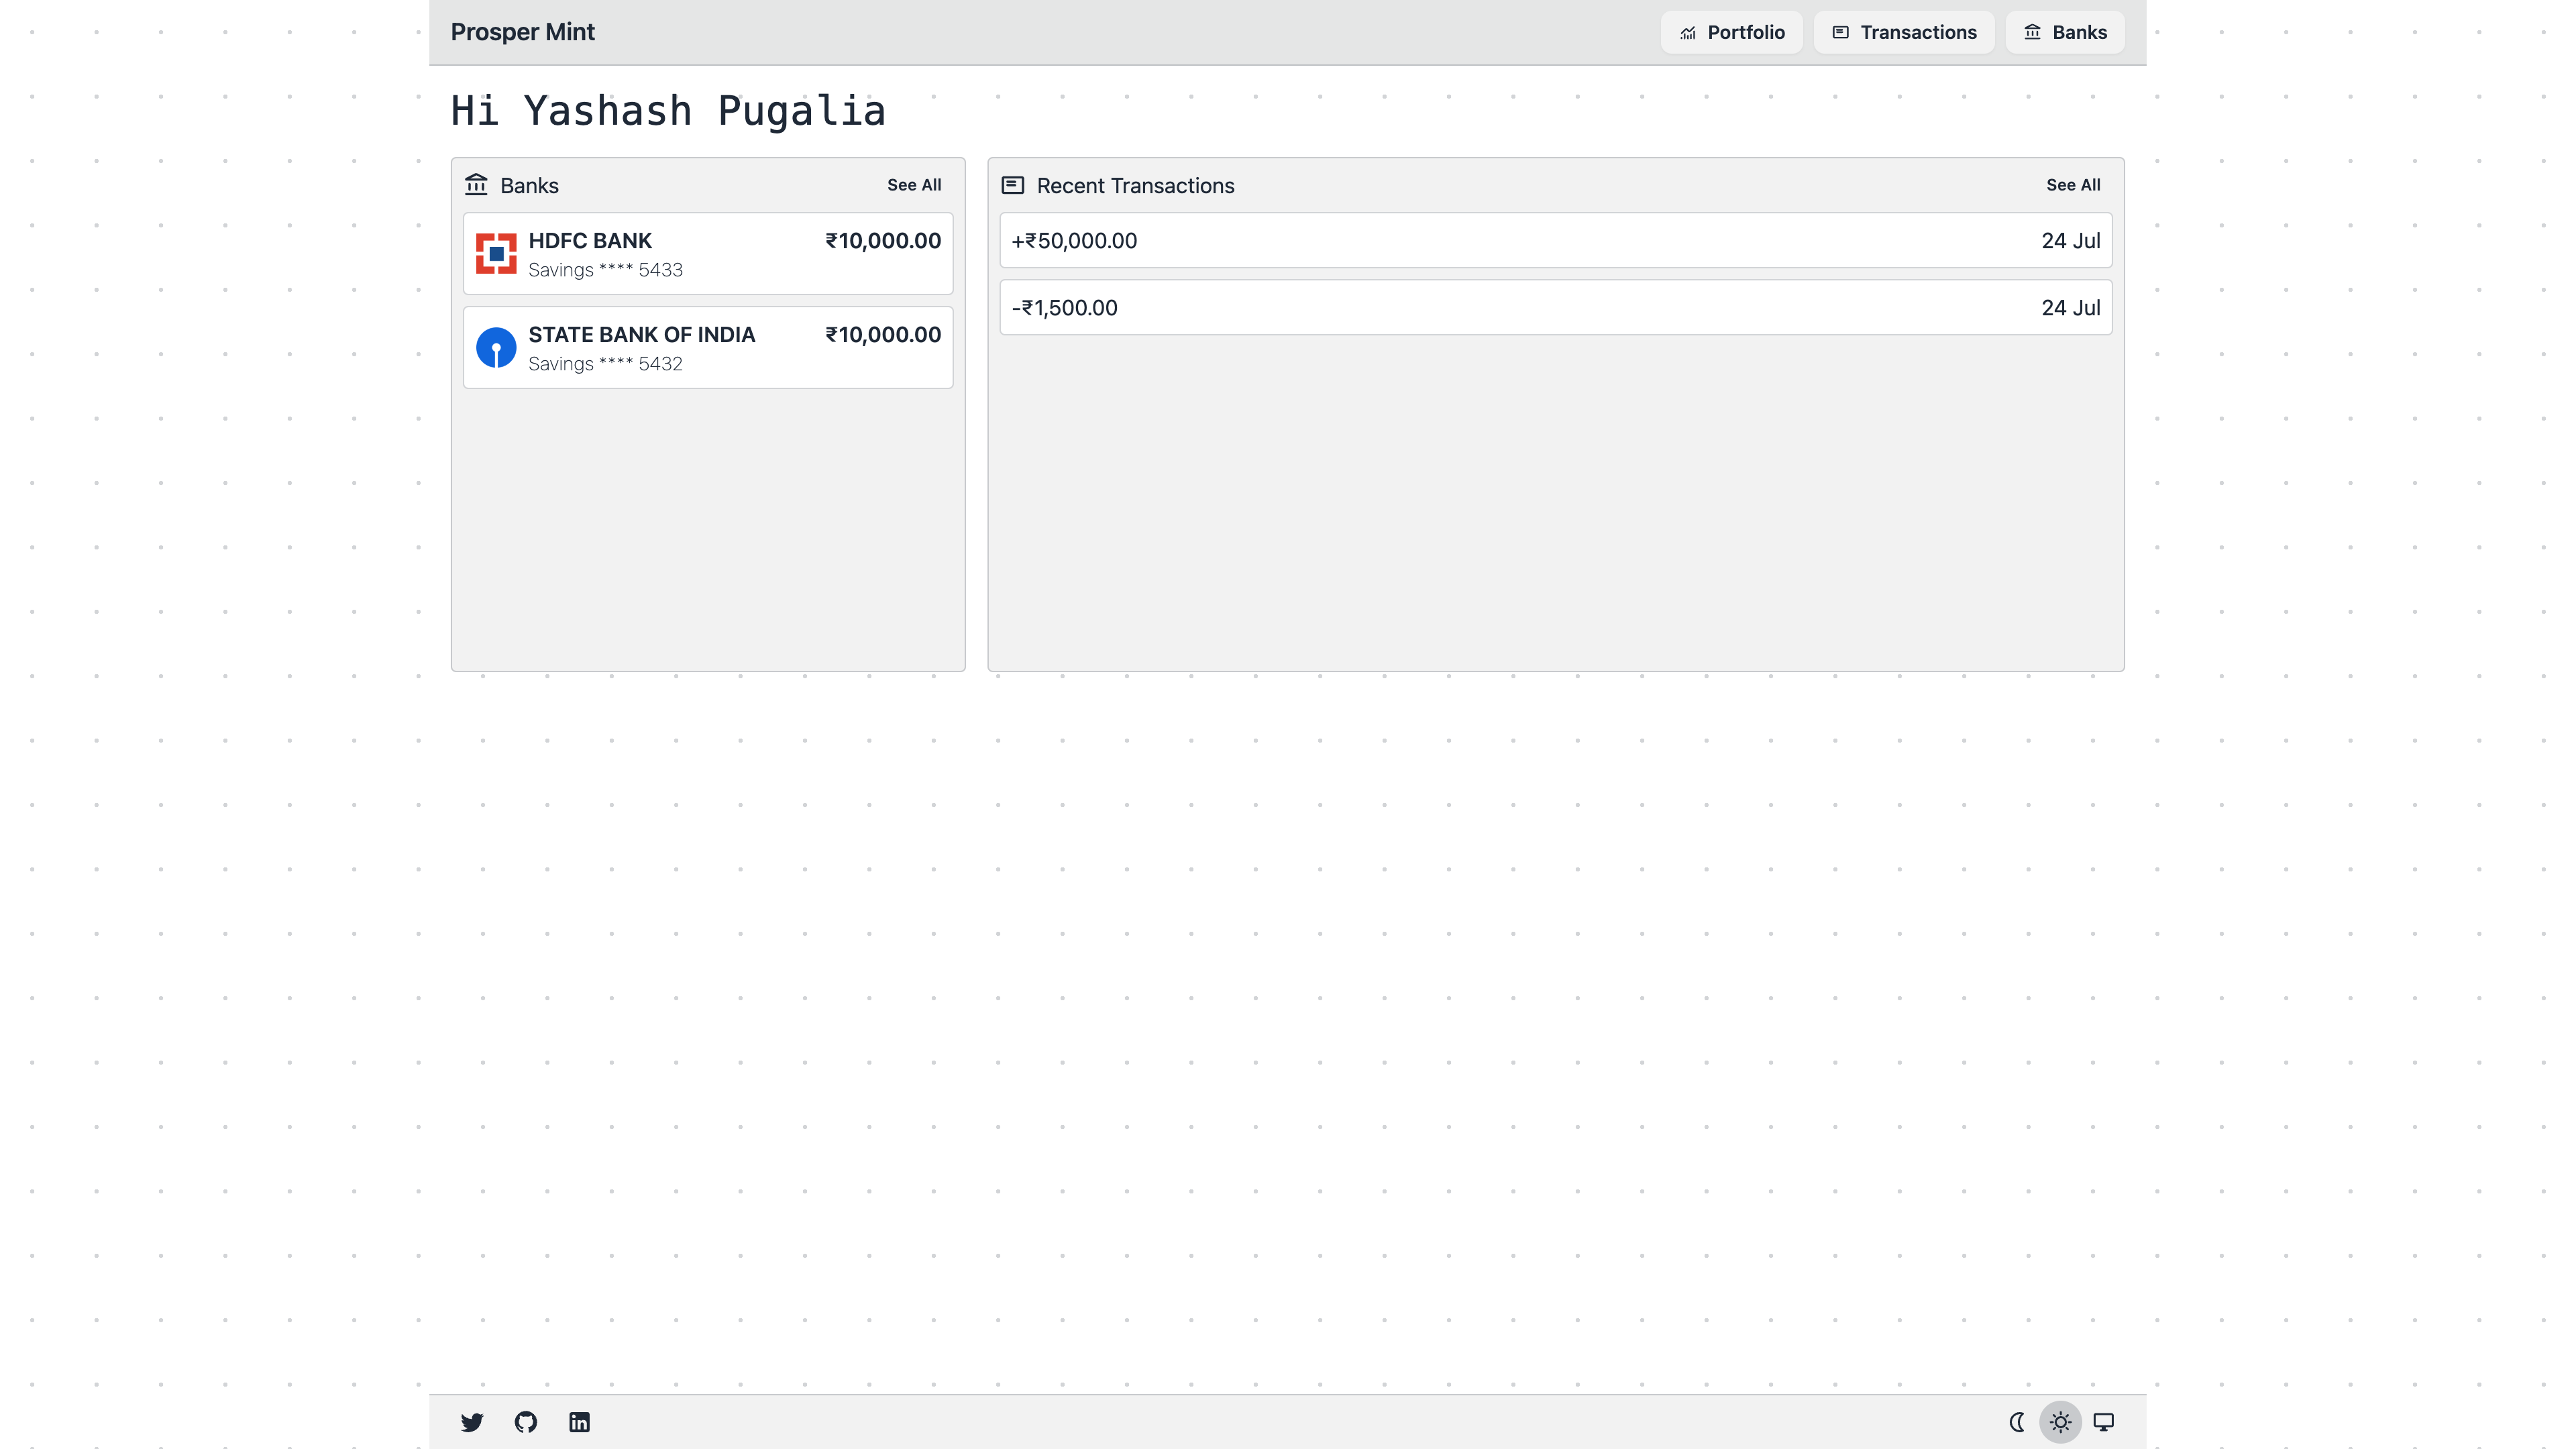Enable system theme monitor toggle
The height and width of the screenshot is (1449, 2576).
coord(2104,1422)
